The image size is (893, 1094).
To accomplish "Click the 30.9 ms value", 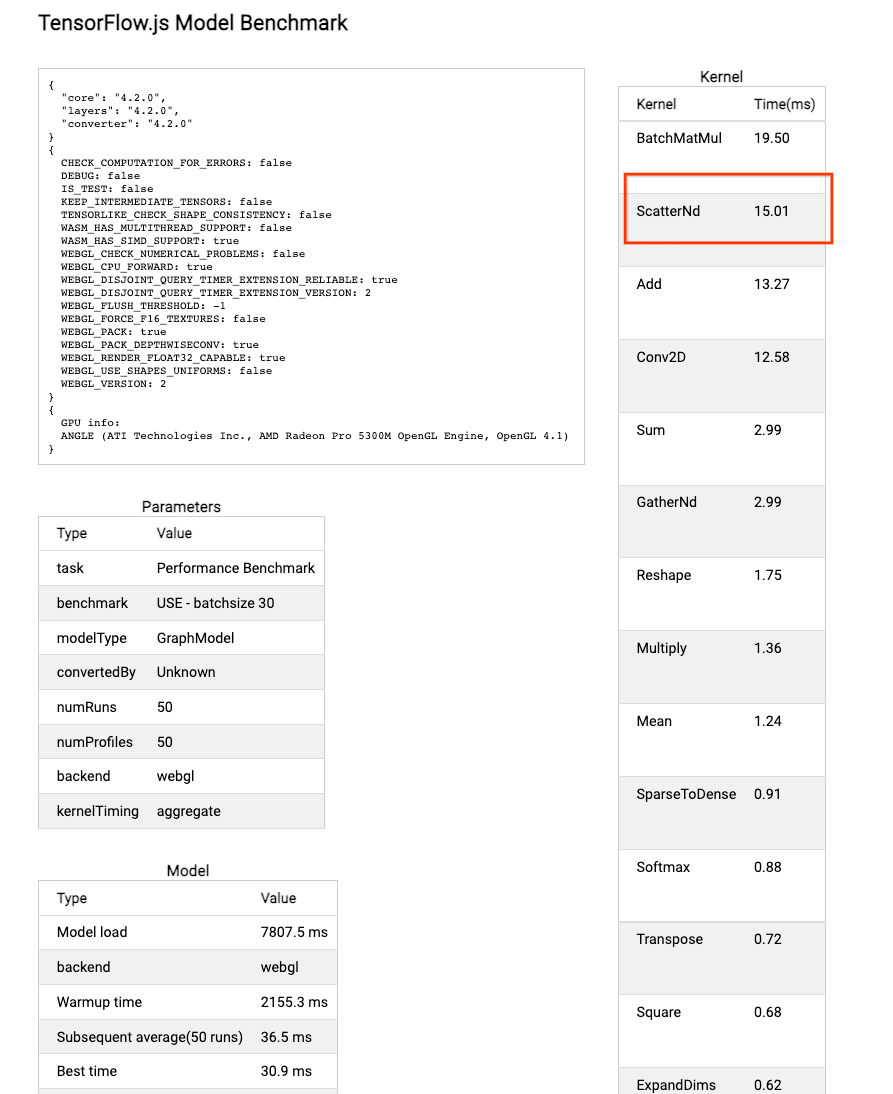I will 286,1072.
